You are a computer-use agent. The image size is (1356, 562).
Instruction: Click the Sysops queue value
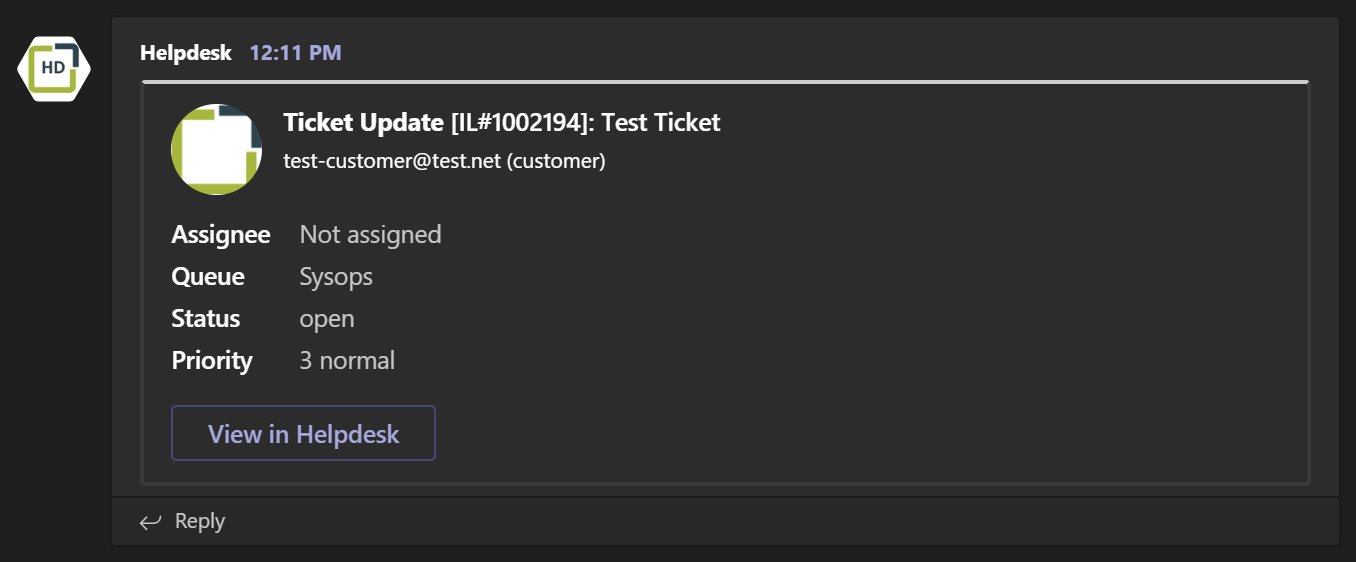coord(336,277)
